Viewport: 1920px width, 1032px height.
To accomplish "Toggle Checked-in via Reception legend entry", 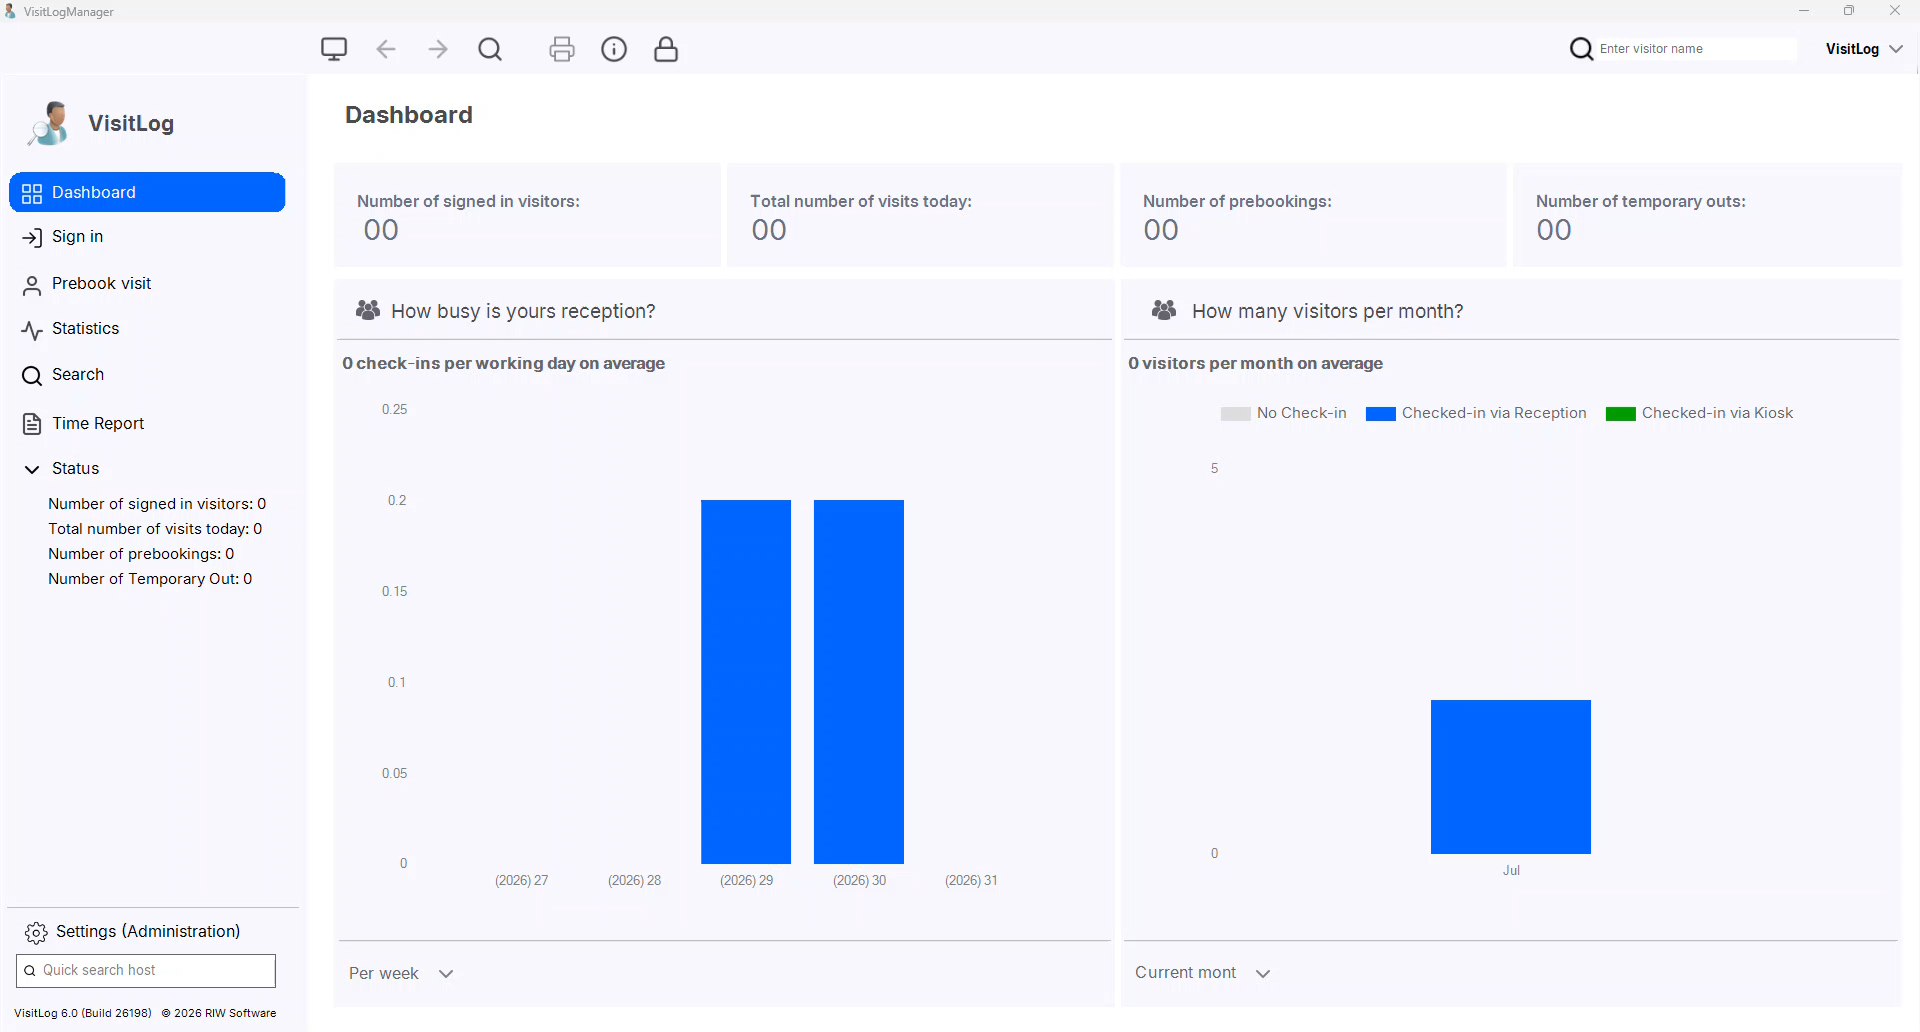I will [x=1476, y=413].
